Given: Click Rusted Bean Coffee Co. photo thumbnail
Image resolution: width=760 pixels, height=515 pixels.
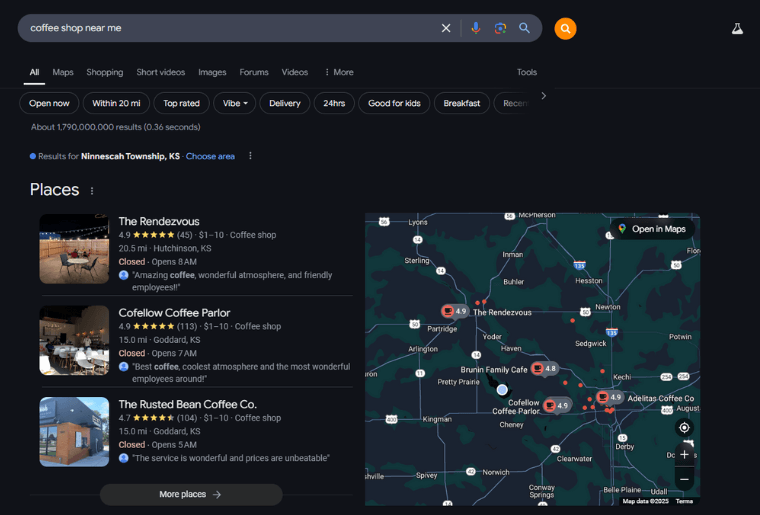Looking at the screenshot, I should pyautogui.click(x=74, y=432).
